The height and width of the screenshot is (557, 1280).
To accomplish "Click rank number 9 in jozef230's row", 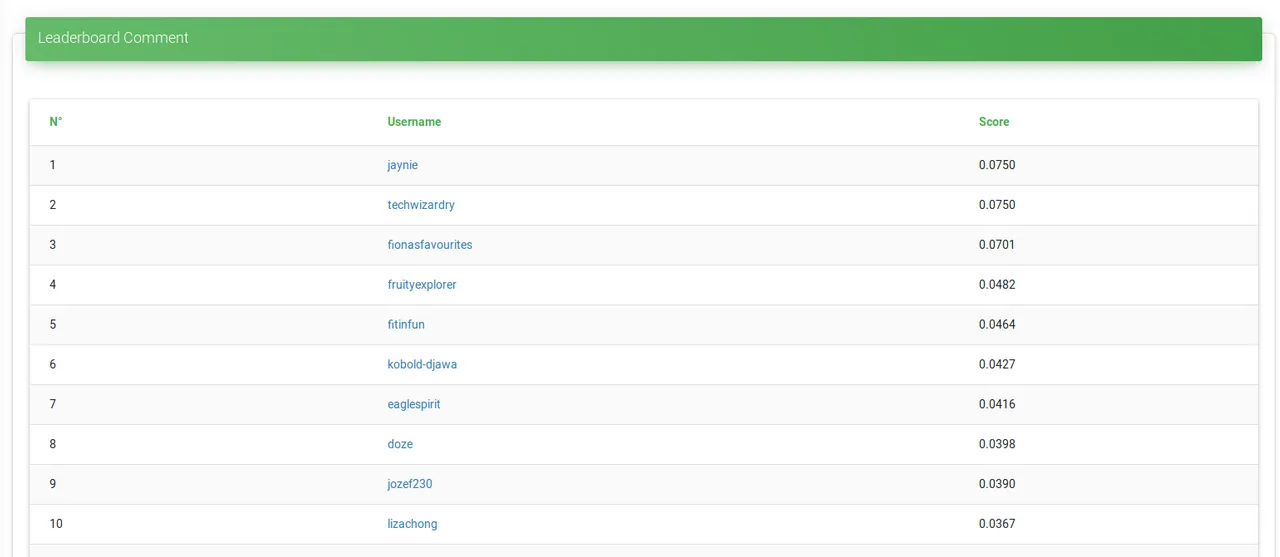I will pyautogui.click(x=53, y=484).
